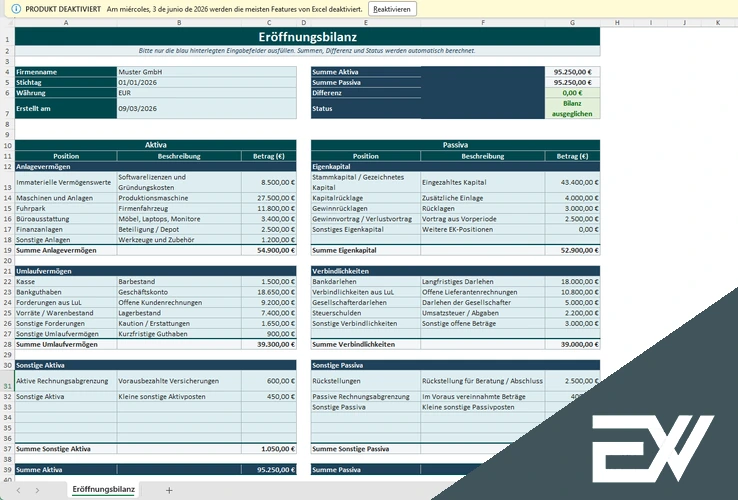Select 'Immaterielle Vermögenswerte' cell
738x500 pixels.
[x=66, y=182]
